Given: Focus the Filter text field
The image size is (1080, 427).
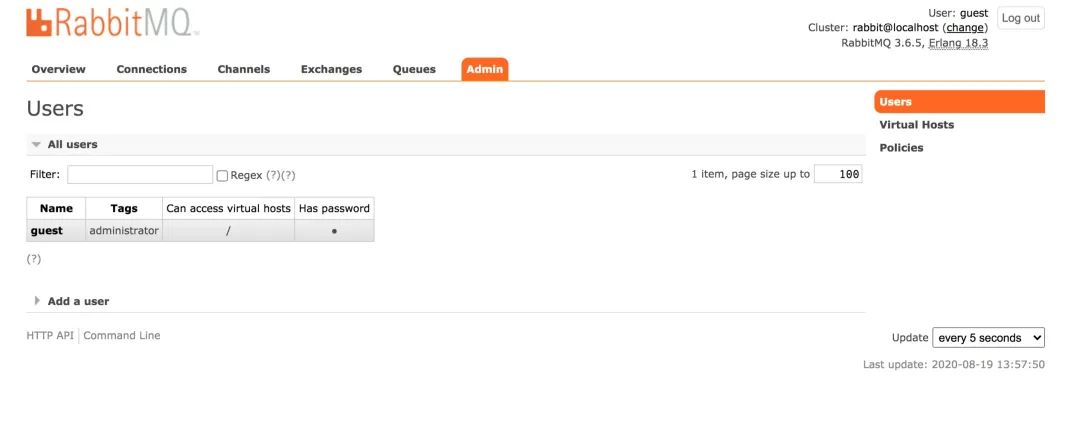Looking at the screenshot, I should [140, 174].
